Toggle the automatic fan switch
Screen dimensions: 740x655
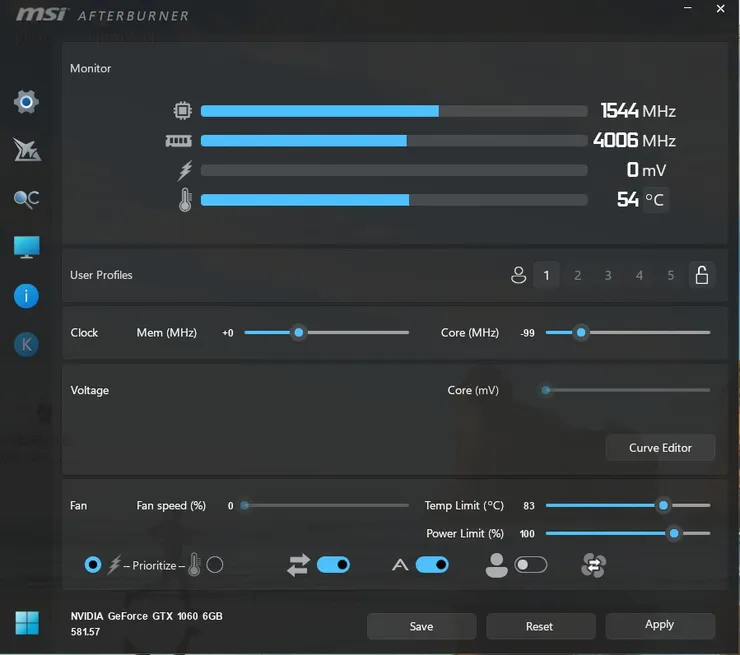click(432, 565)
